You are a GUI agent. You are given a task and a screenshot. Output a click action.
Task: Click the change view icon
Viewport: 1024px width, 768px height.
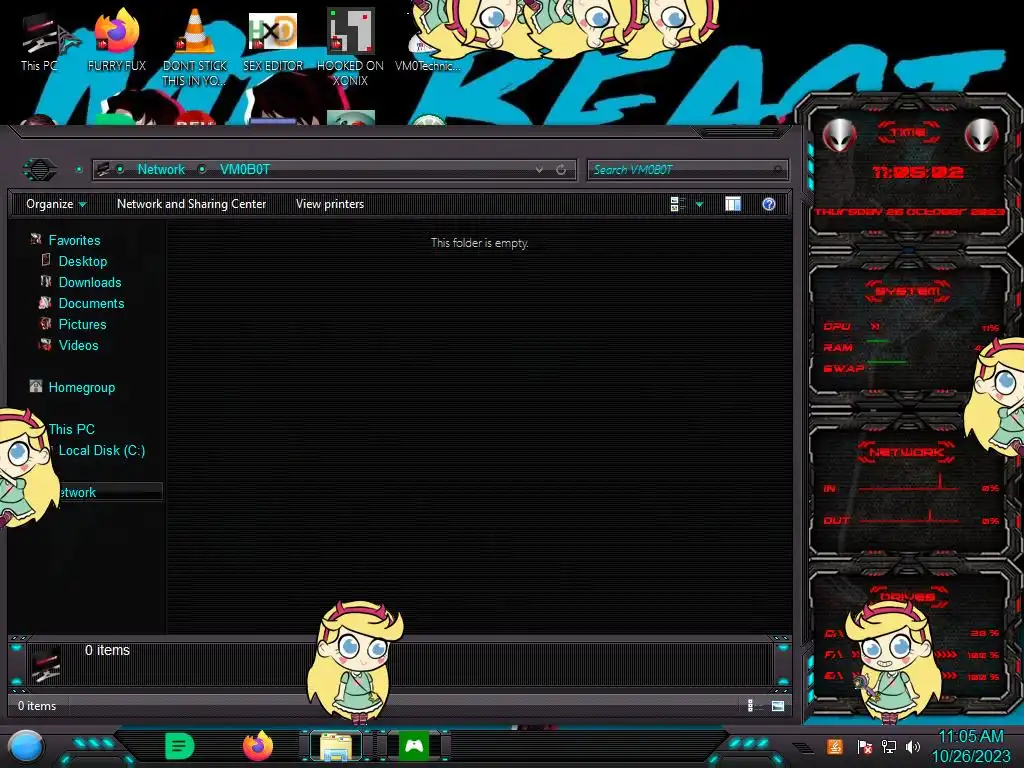(677, 204)
